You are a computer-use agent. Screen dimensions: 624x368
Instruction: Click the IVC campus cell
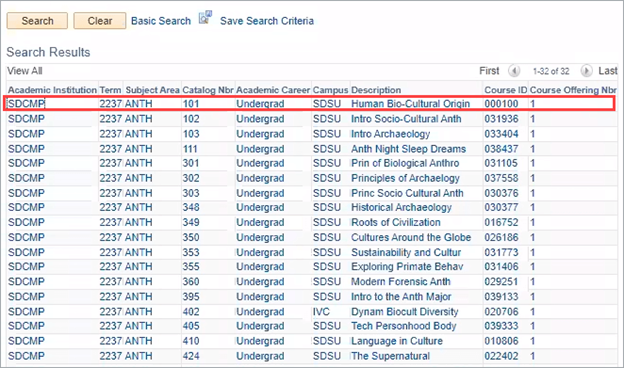321,312
